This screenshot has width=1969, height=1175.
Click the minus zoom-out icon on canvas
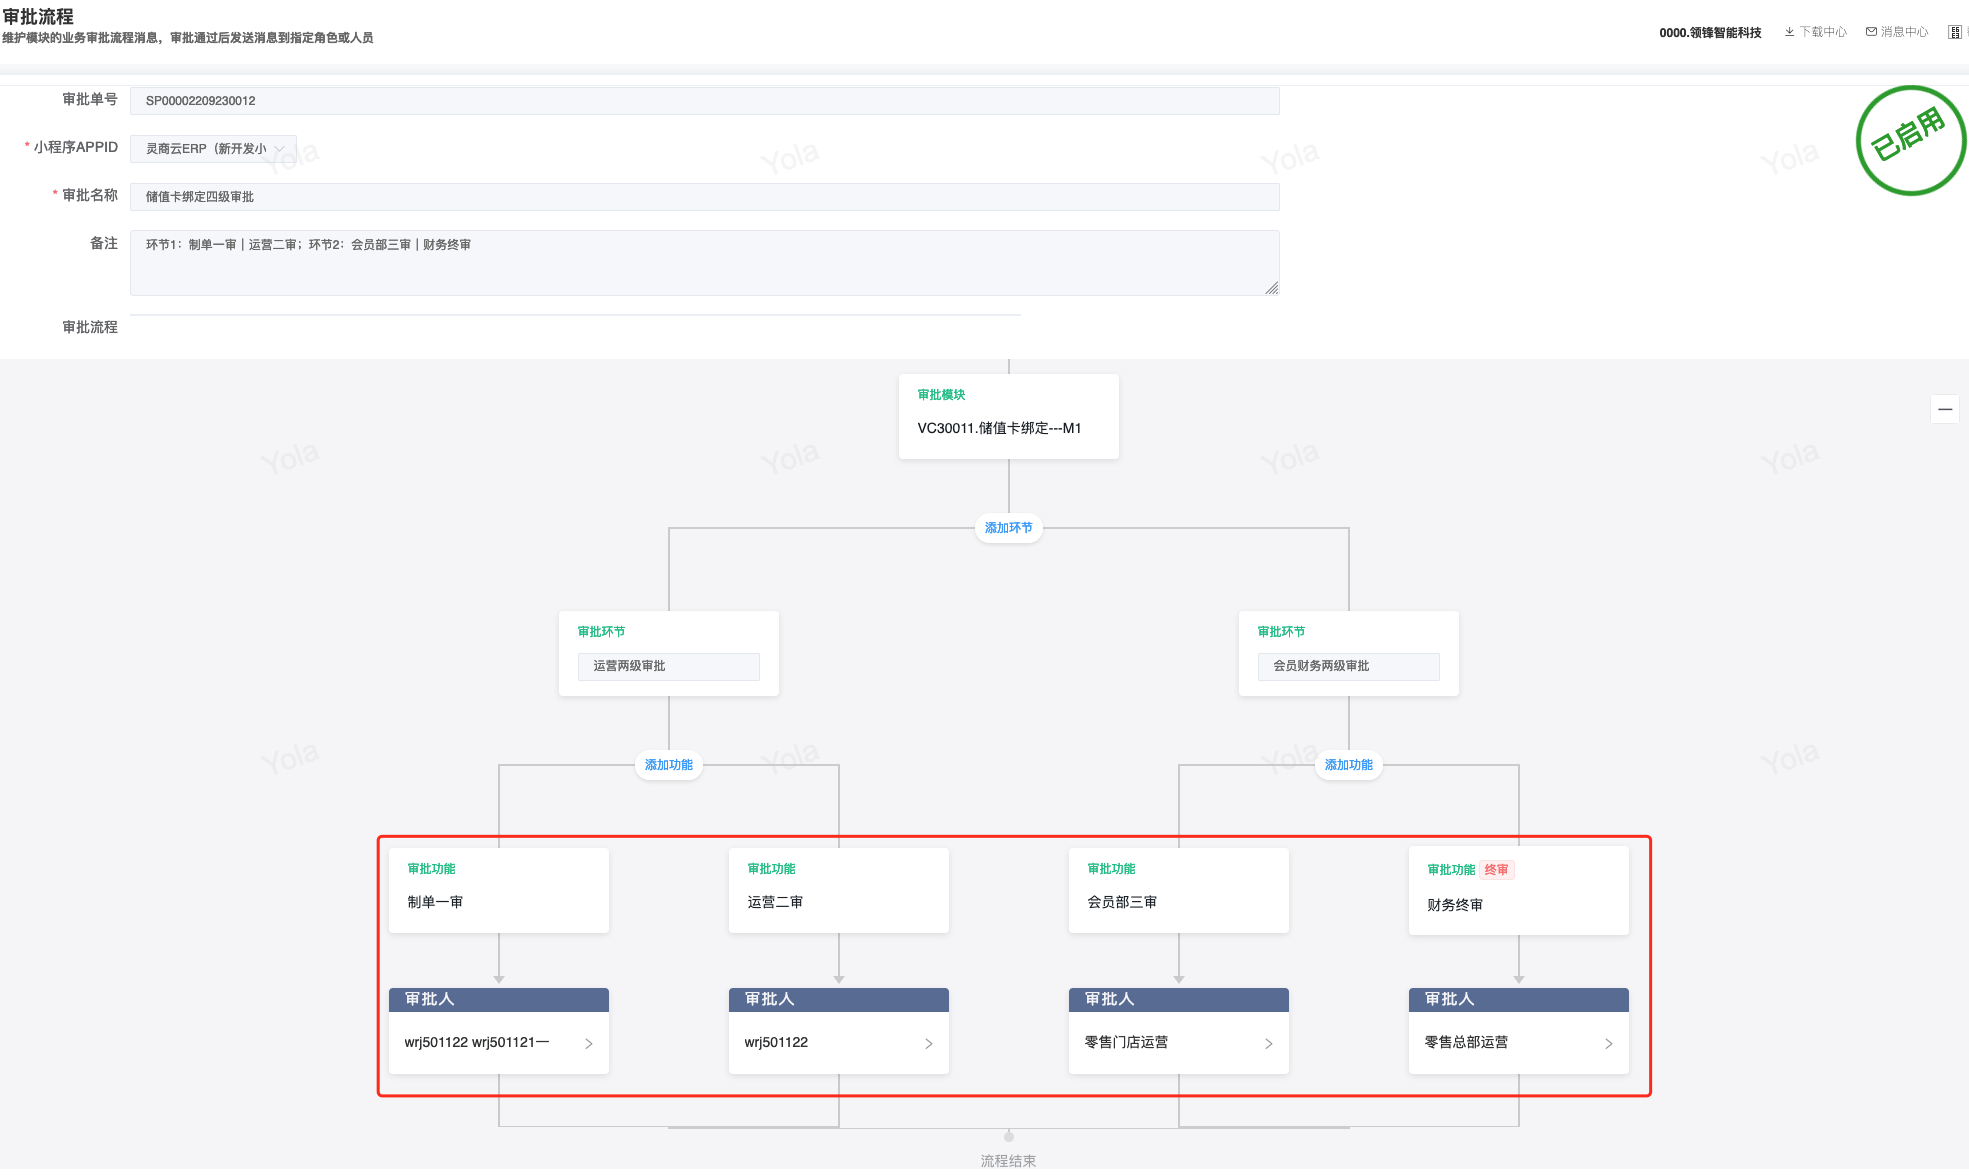point(1944,409)
